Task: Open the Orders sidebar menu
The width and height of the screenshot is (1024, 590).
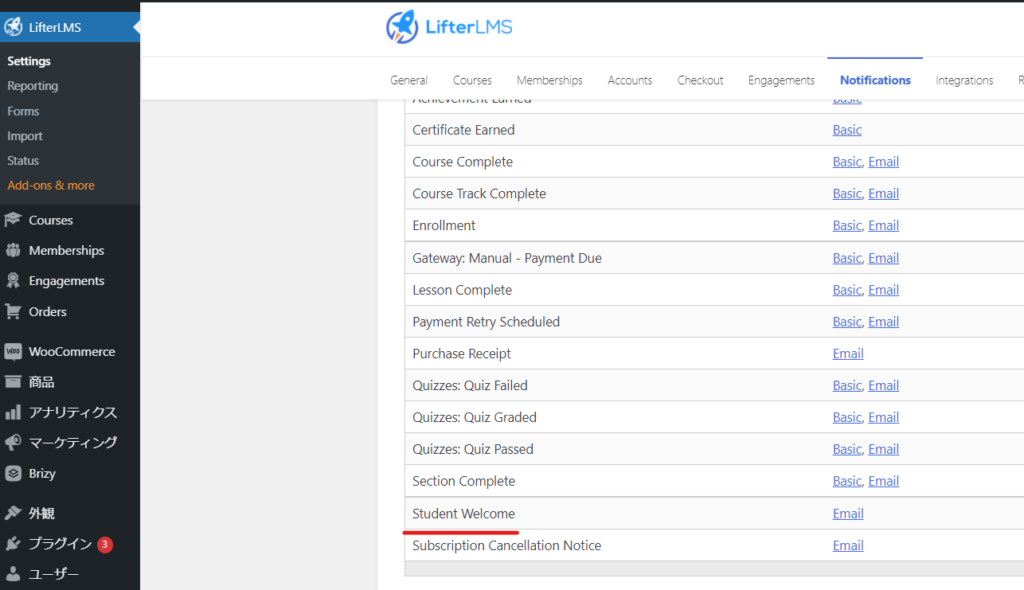Action: (48, 312)
